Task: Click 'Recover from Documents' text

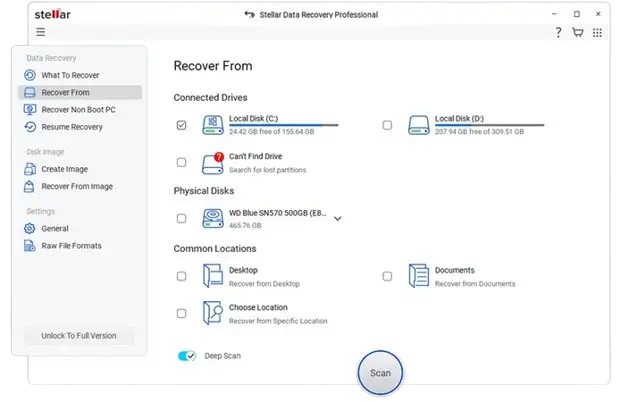Action: (475, 284)
